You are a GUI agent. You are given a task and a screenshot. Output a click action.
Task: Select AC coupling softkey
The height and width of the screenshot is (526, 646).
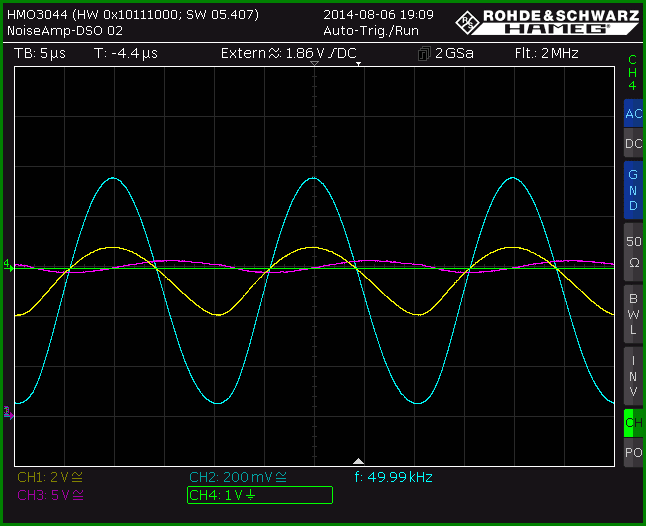tap(633, 113)
